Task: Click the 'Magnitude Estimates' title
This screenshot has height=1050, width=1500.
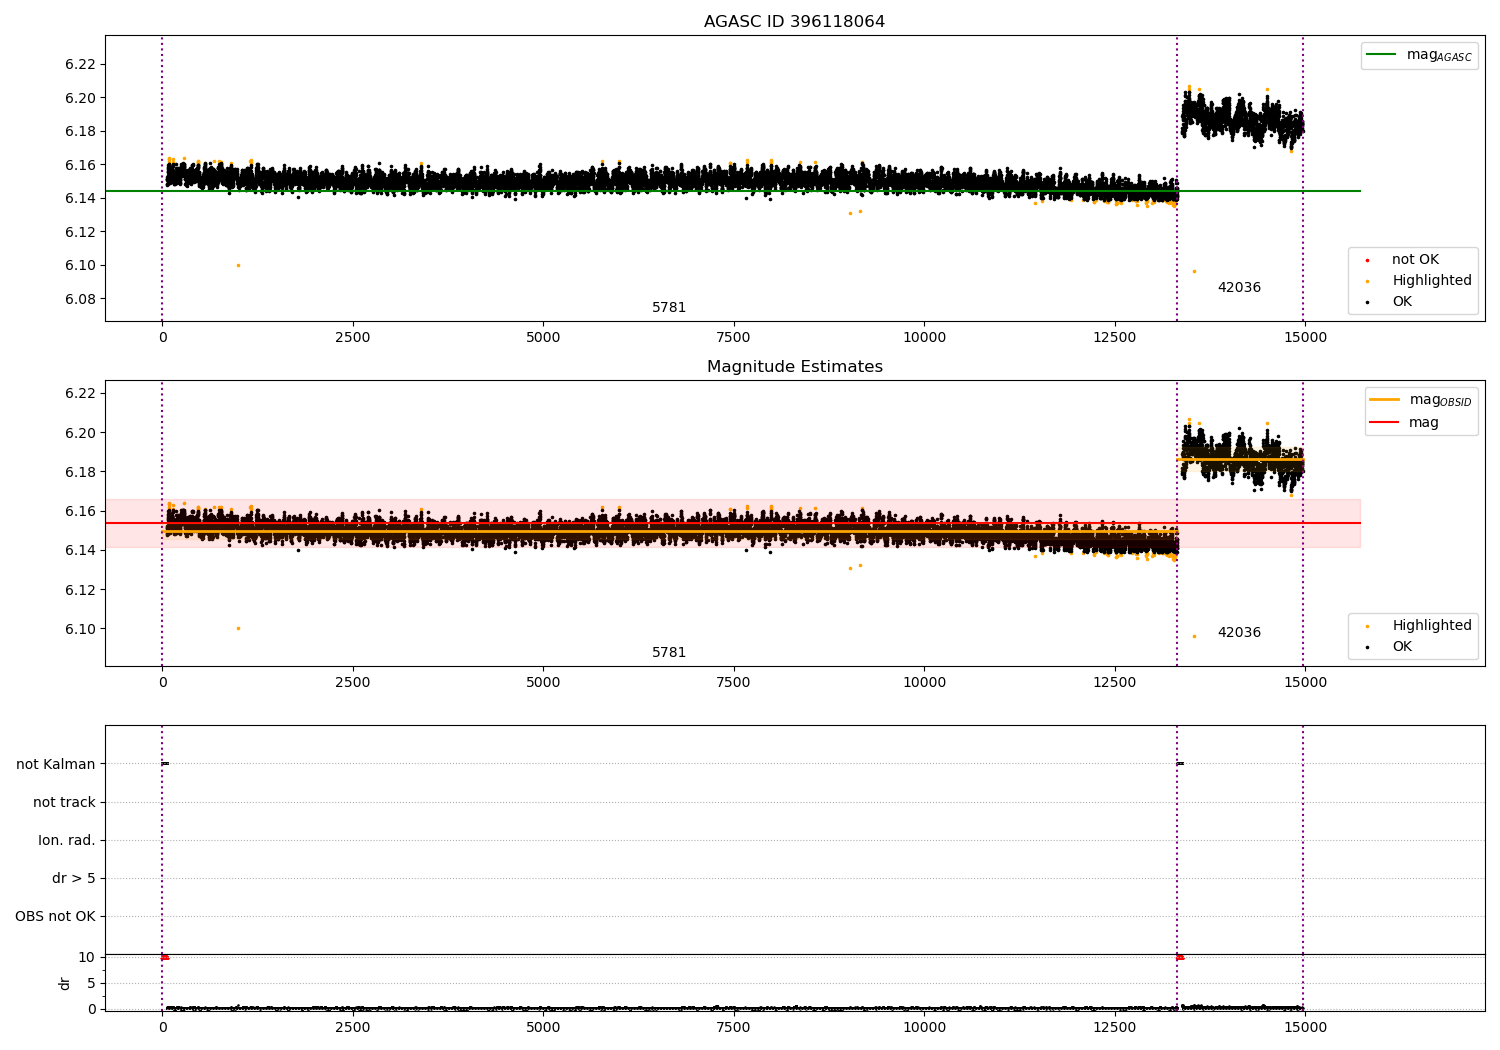Action: tap(794, 367)
